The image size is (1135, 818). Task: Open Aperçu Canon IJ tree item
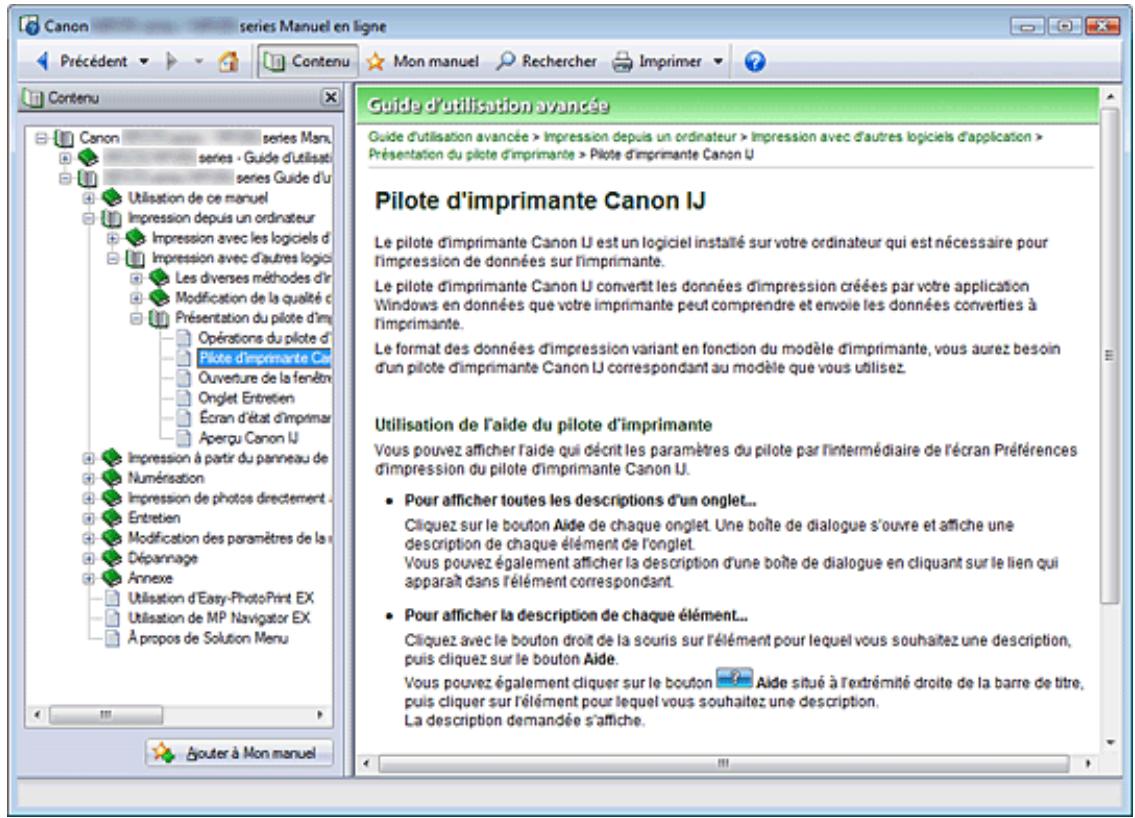248,438
